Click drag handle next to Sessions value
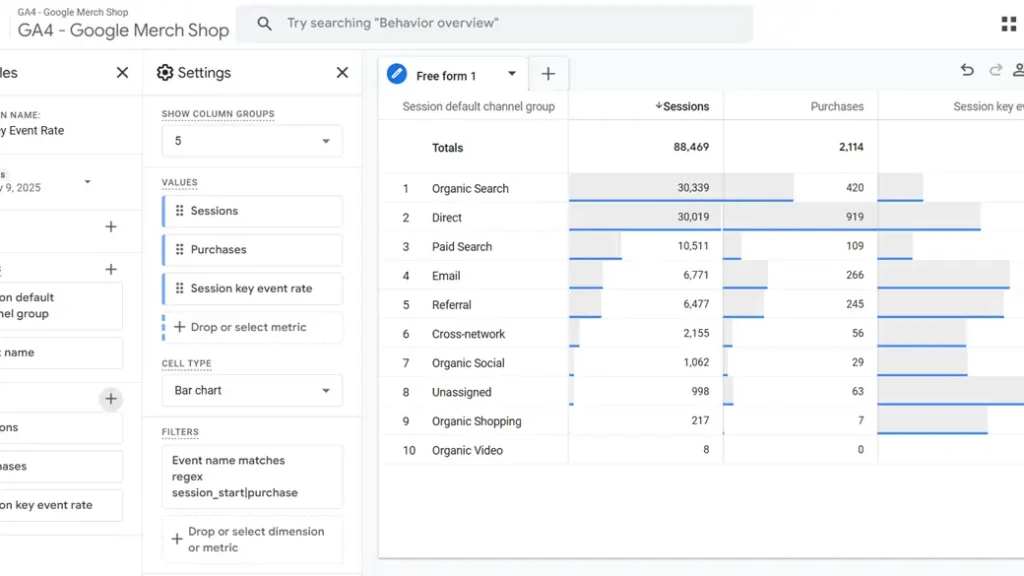 180,211
